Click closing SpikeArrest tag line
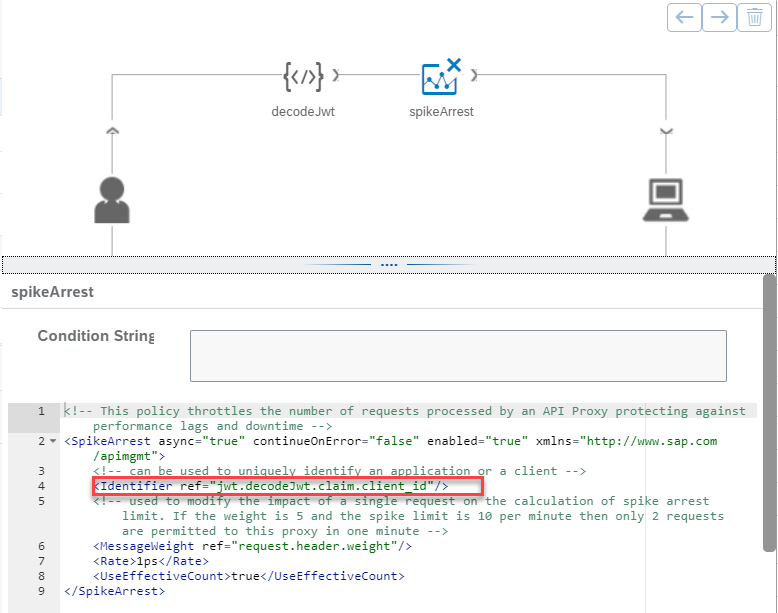Screen dimensions: 778x613 click(115, 591)
